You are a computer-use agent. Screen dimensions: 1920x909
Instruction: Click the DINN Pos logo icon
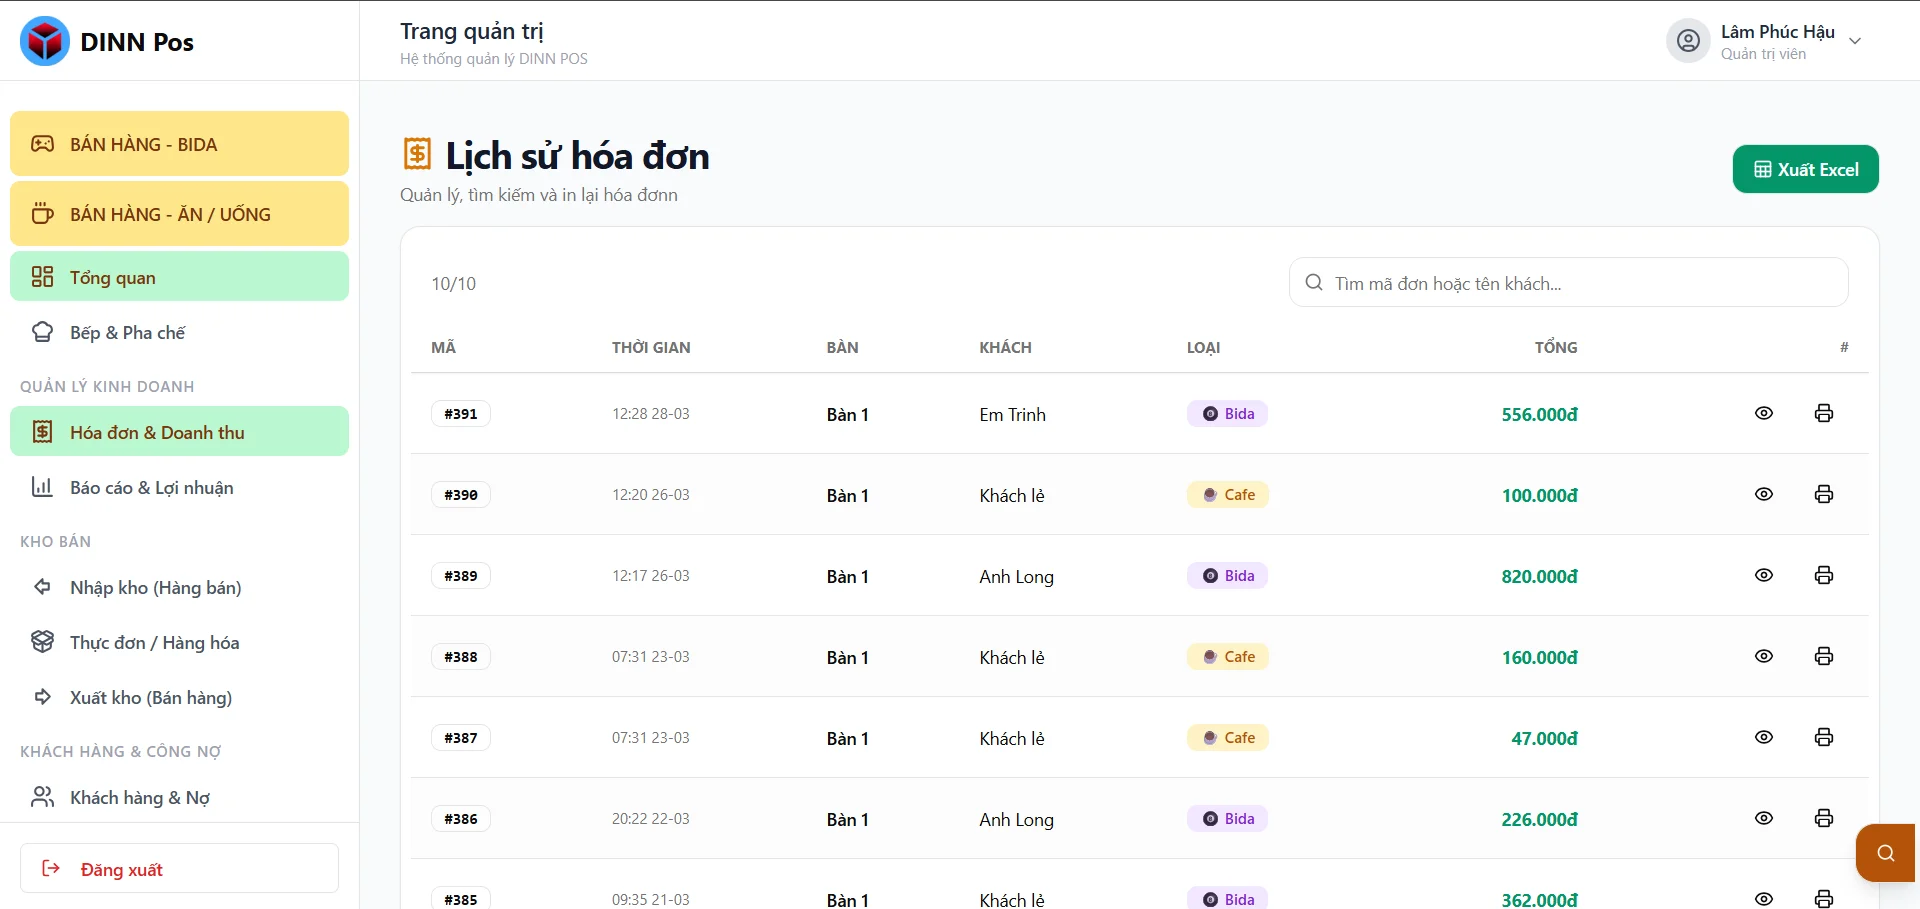coord(45,42)
